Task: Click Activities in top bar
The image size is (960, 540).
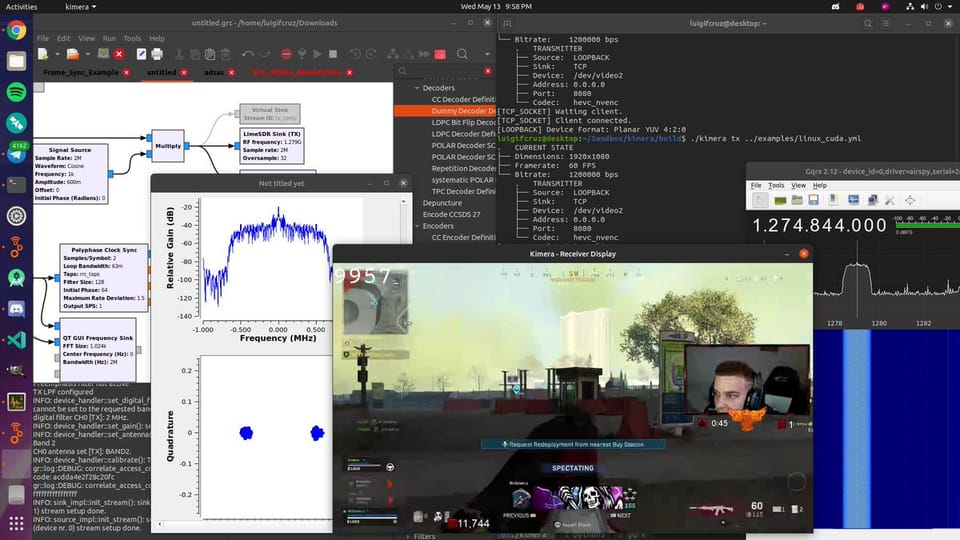Action: click(x=21, y=7)
